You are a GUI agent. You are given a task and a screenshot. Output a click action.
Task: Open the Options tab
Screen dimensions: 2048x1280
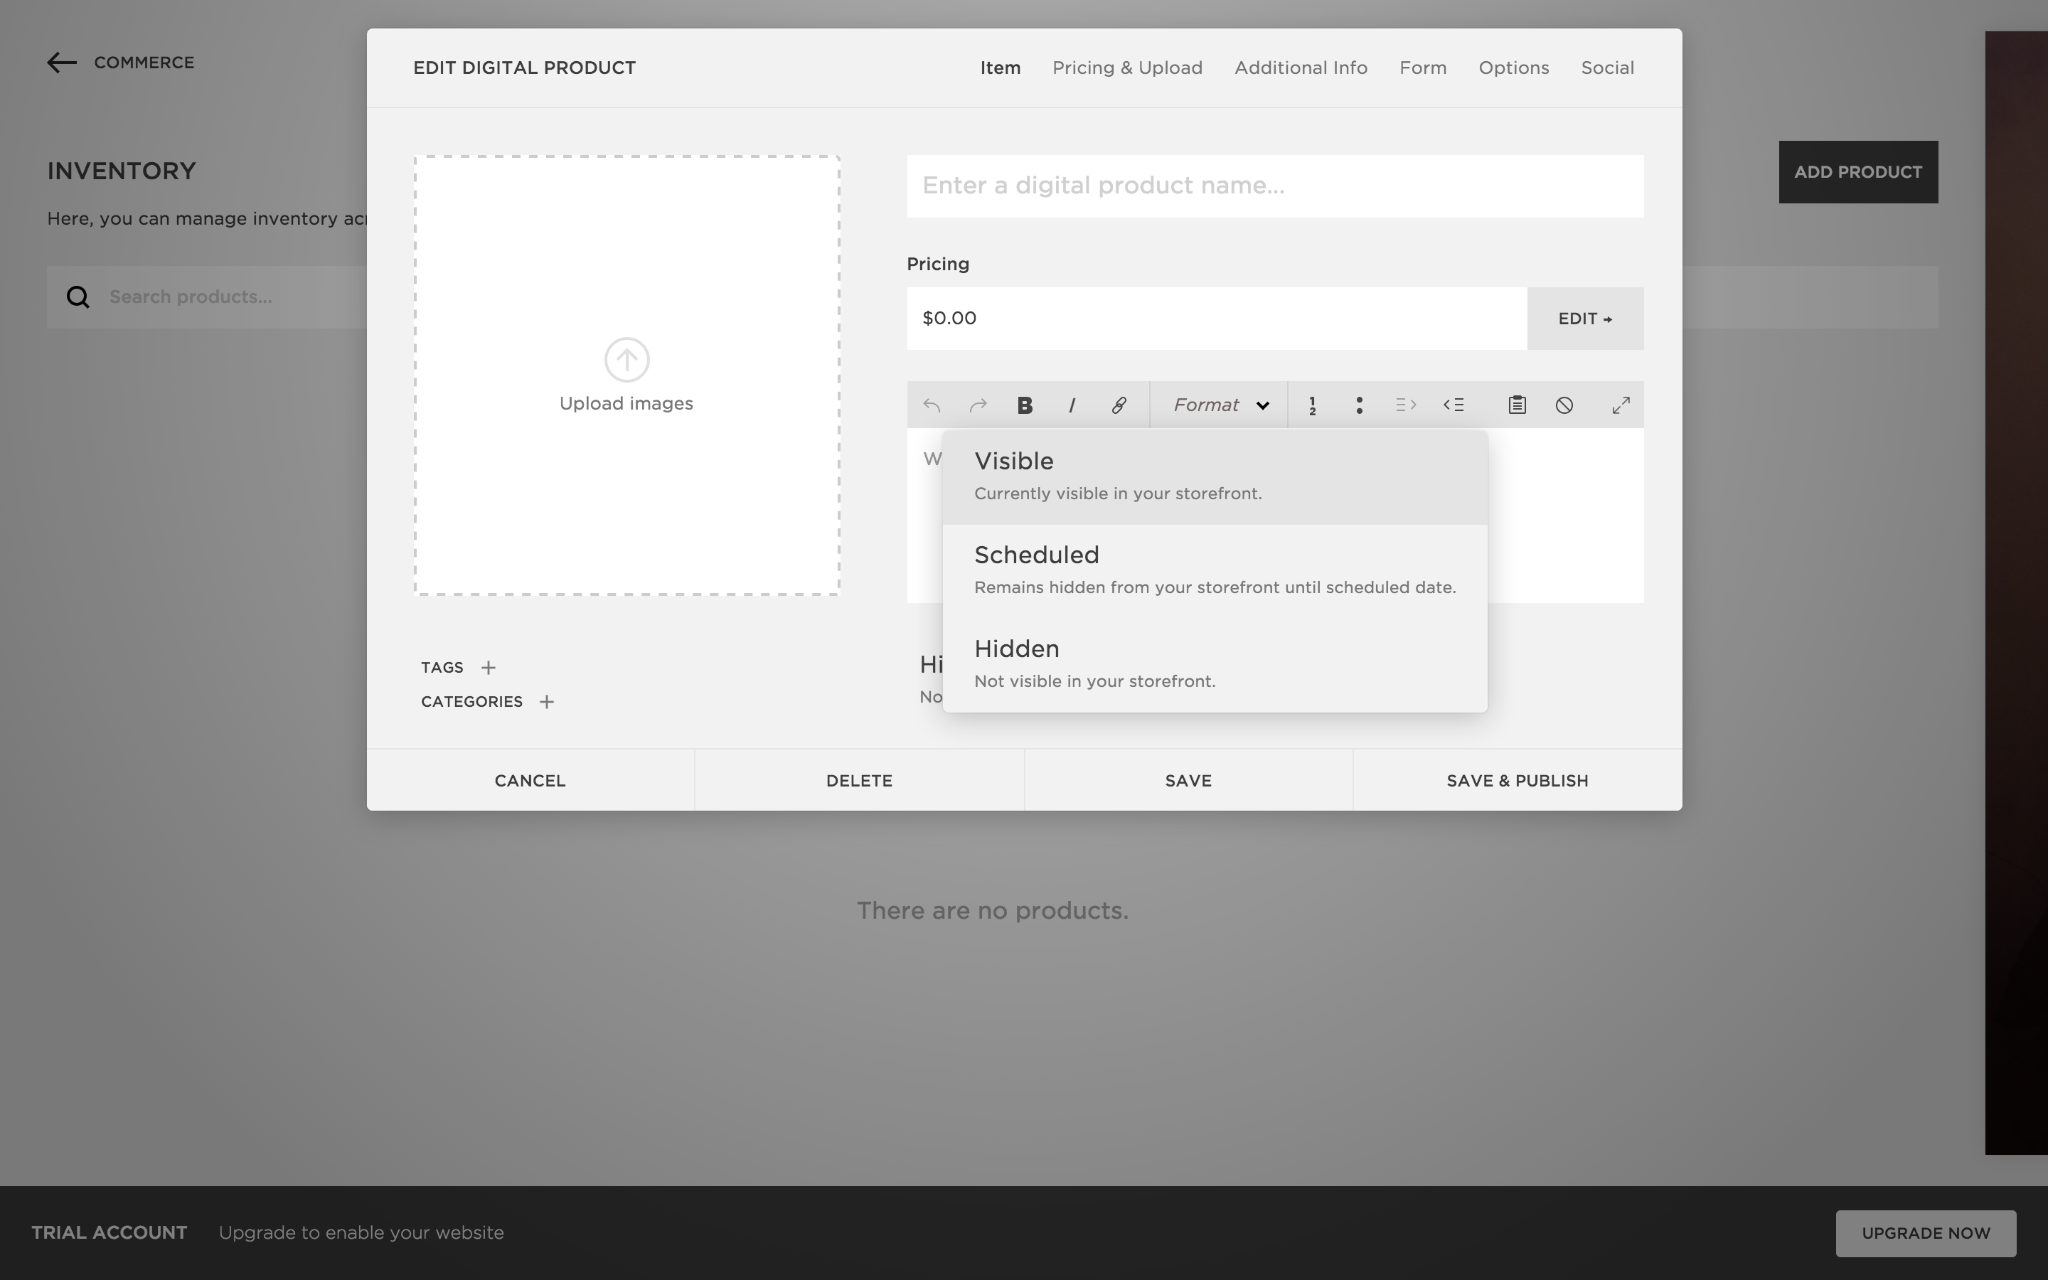[x=1514, y=68]
